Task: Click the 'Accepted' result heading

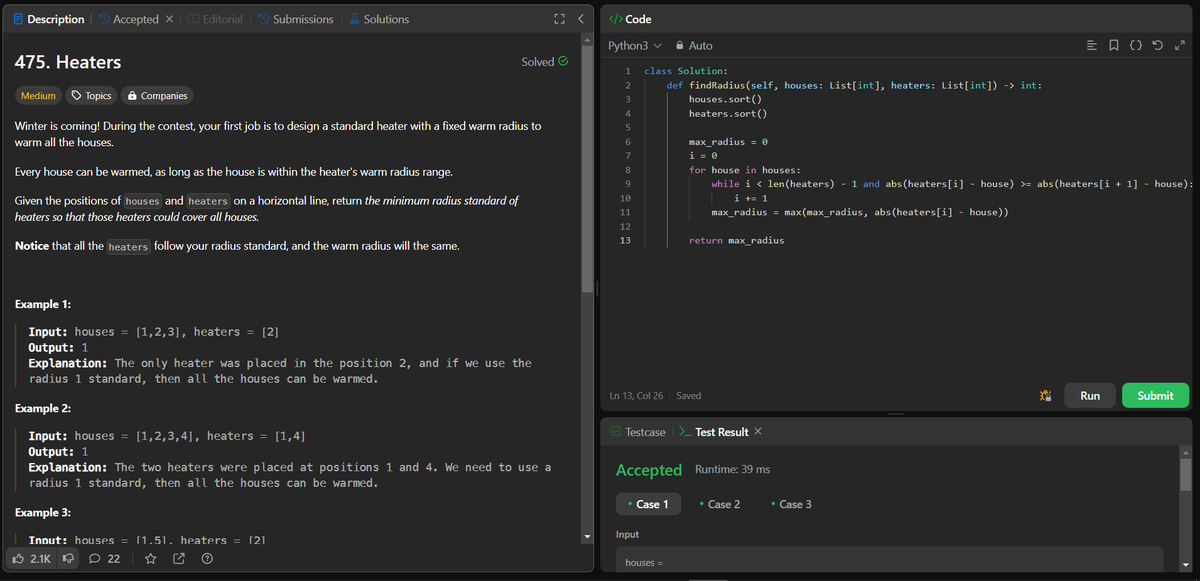Action: 649,470
